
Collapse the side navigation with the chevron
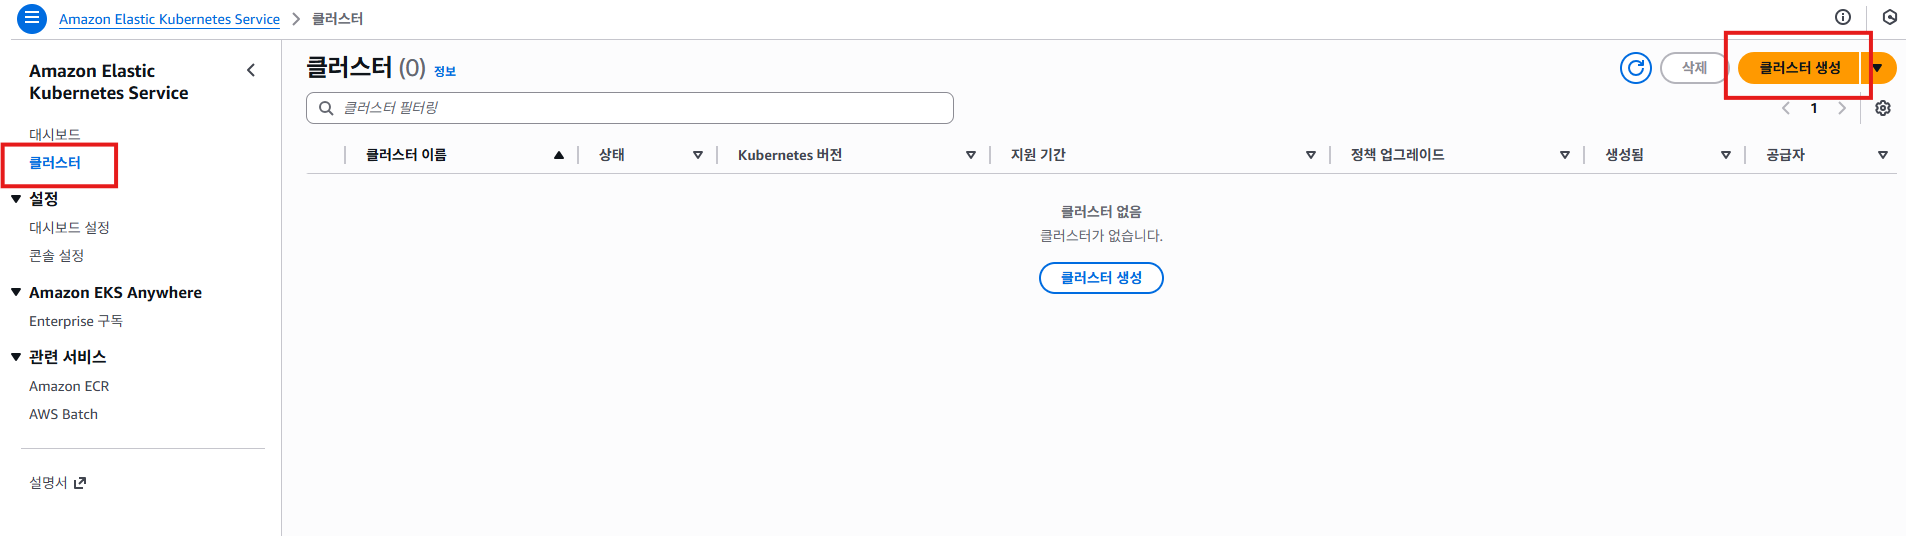click(x=251, y=70)
